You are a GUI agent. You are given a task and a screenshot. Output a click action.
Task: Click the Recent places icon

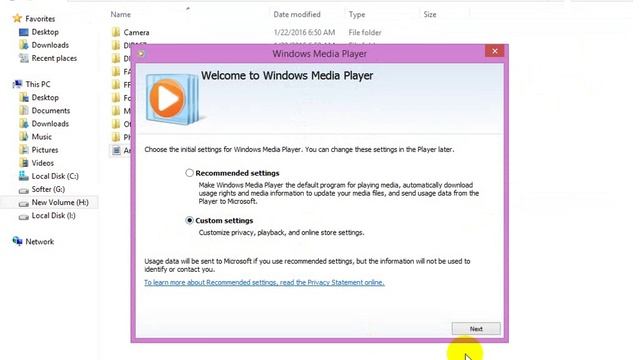coord(24,58)
